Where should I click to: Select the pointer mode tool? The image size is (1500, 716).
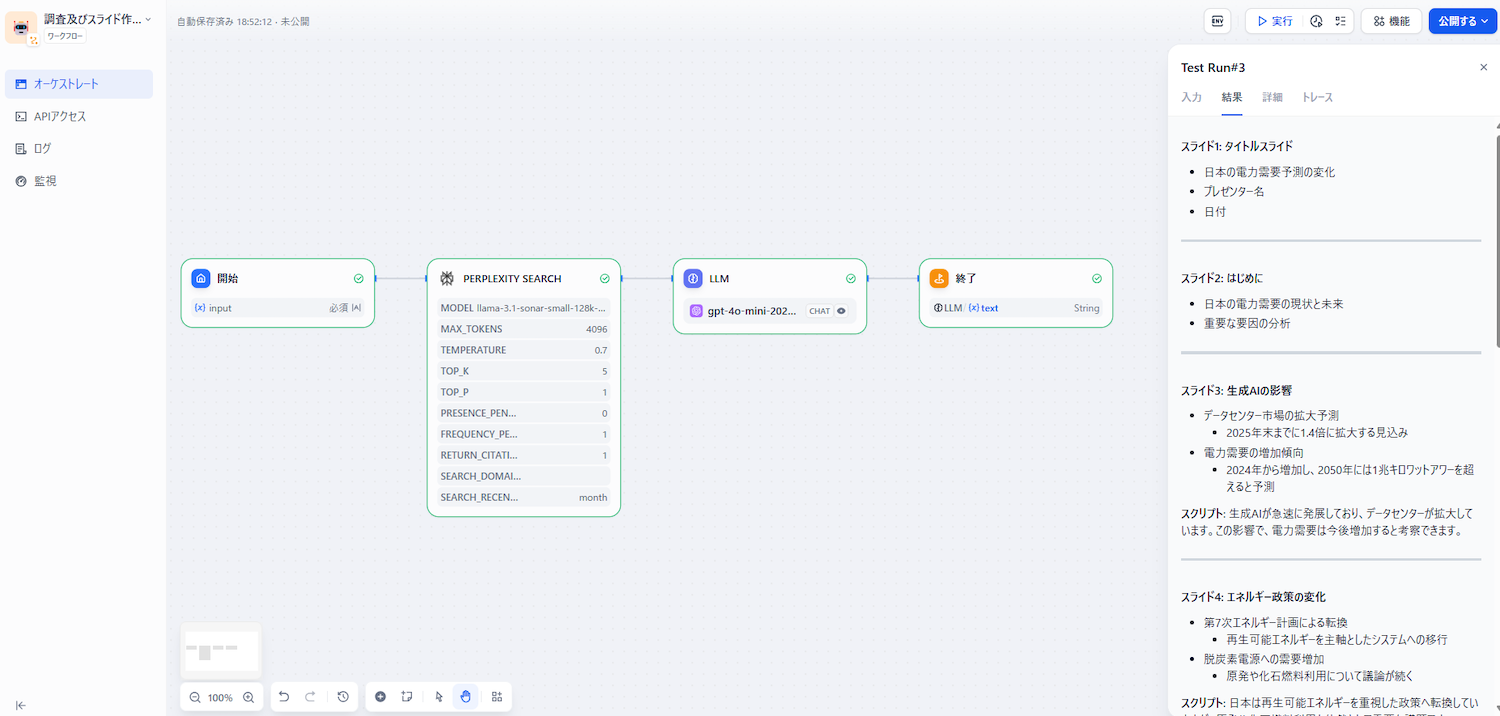439,697
